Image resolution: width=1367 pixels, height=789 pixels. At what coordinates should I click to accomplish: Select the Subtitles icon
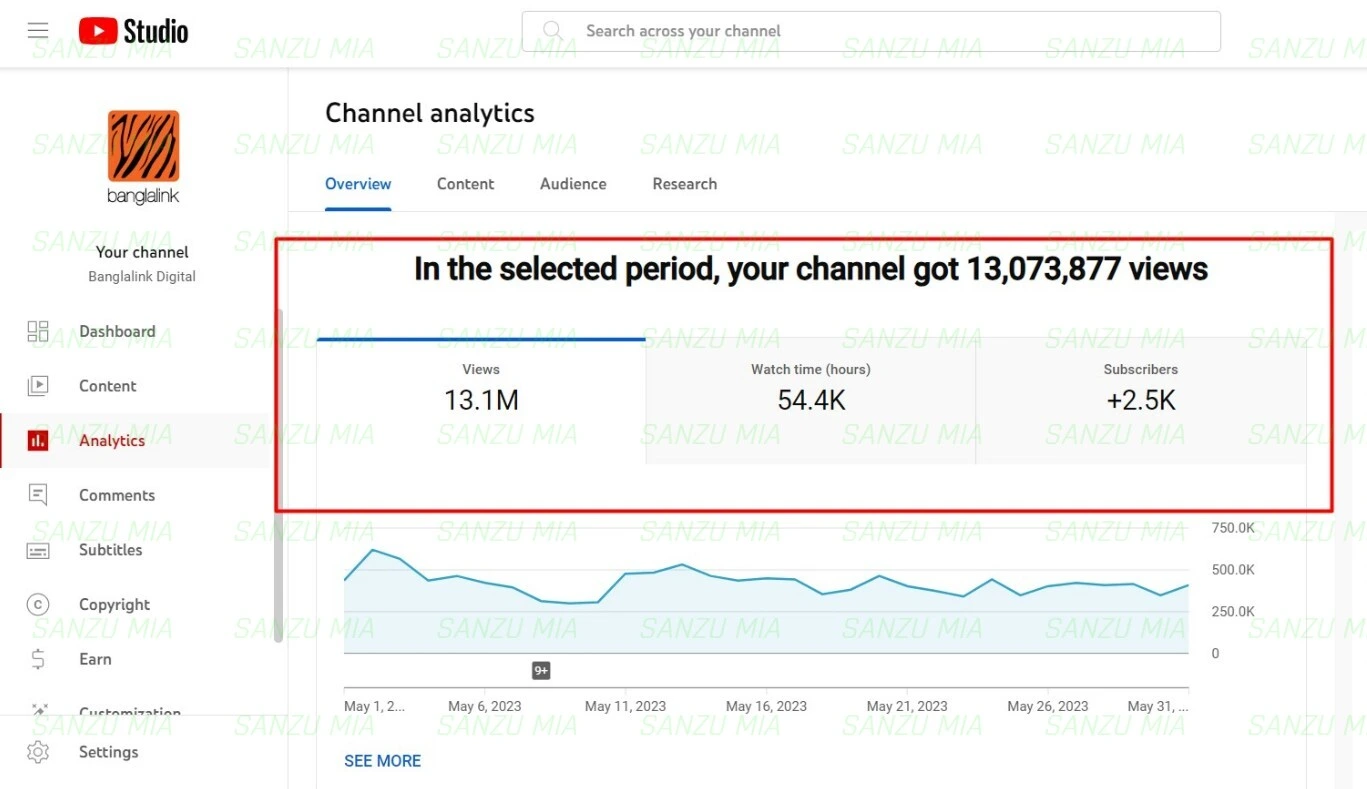point(38,549)
